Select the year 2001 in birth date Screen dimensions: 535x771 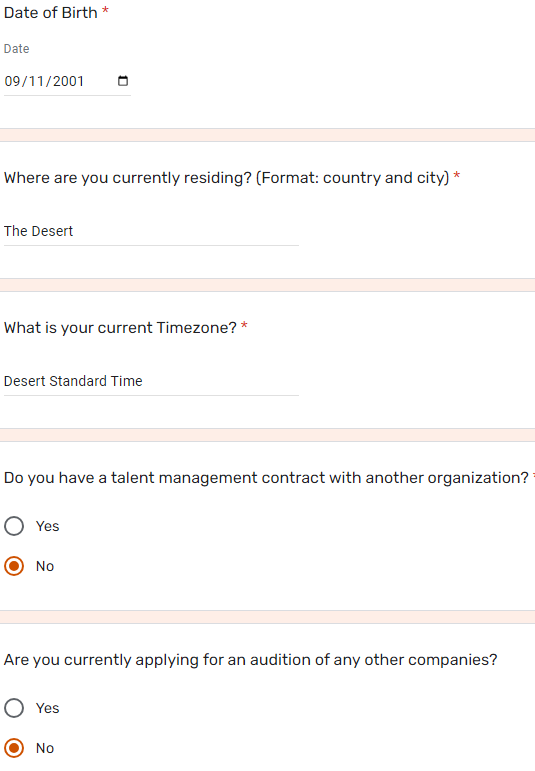[68, 81]
